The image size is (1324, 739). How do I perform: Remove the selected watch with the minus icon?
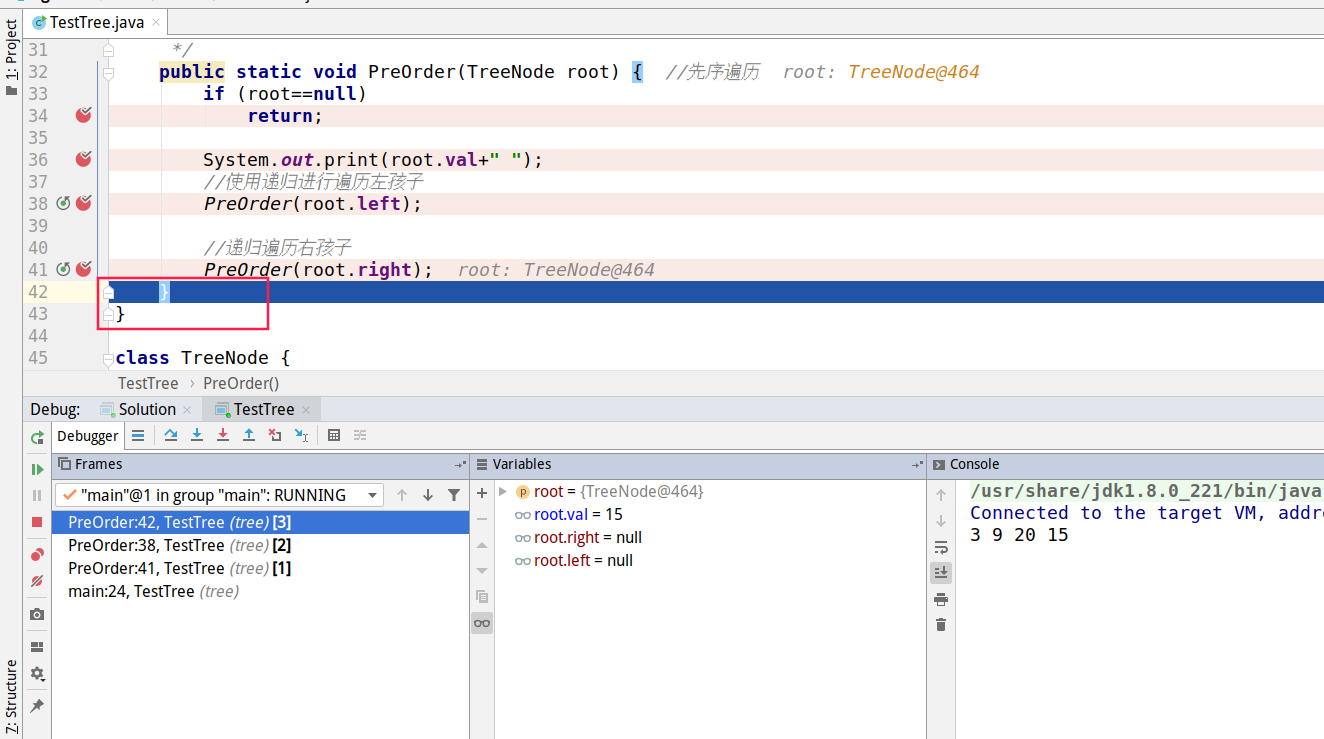482,519
